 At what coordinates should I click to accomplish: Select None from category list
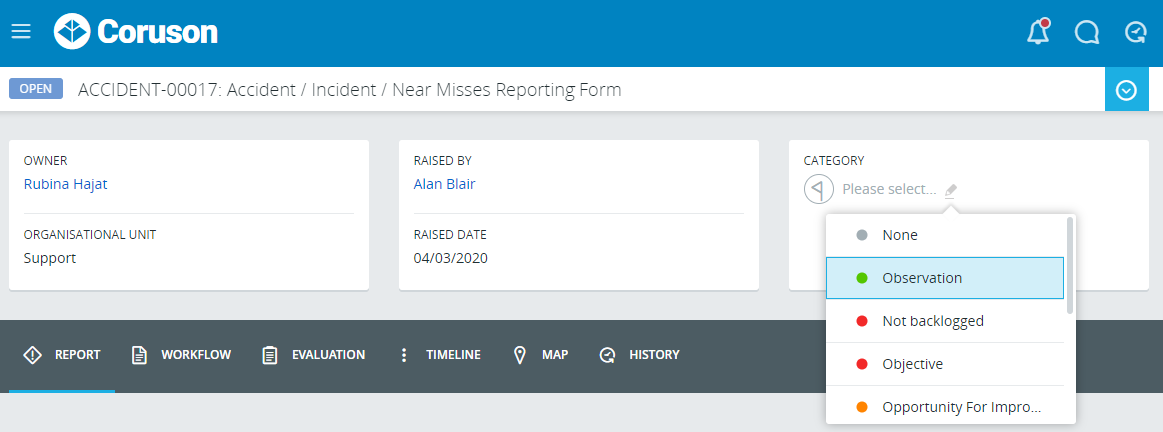(x=945, y=235)
